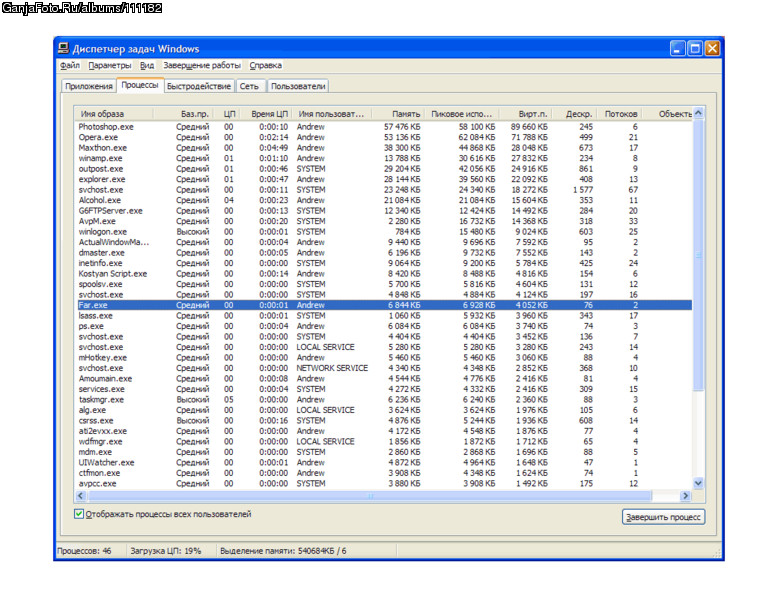Click the Загрузка ЦП: 19% status entry
Image resolution: width=778 pixels, height=598 pixels.
(166, 551)
